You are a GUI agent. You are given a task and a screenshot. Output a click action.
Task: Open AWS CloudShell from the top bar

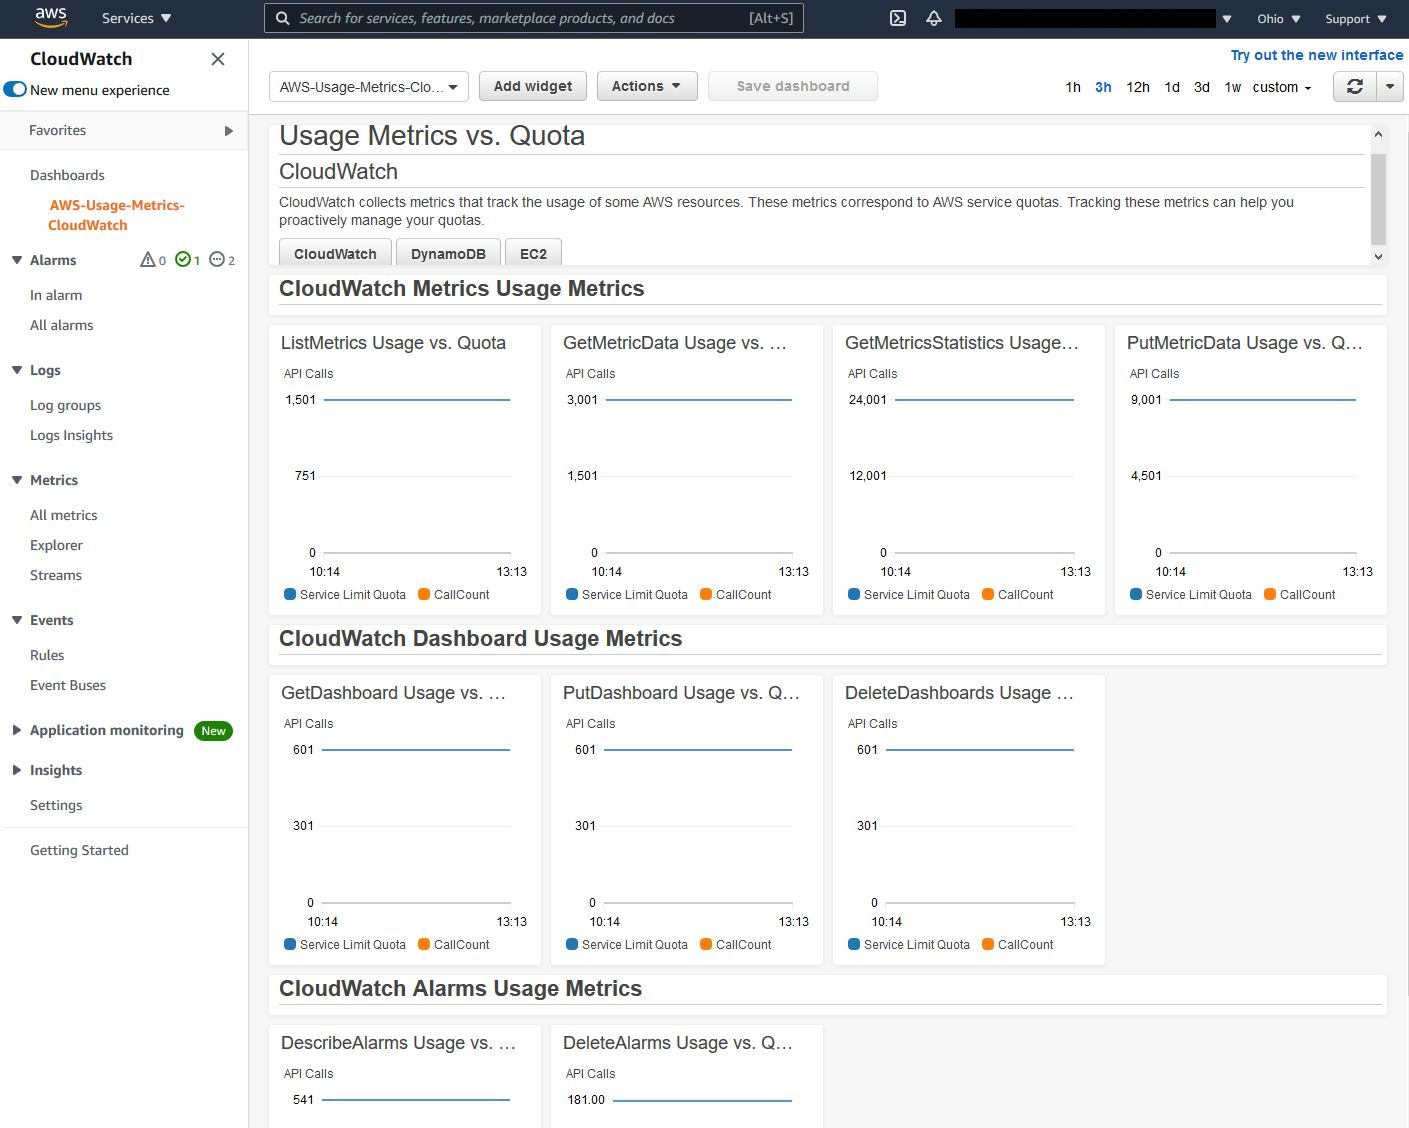pyautogui.click(x=897, y=18)
